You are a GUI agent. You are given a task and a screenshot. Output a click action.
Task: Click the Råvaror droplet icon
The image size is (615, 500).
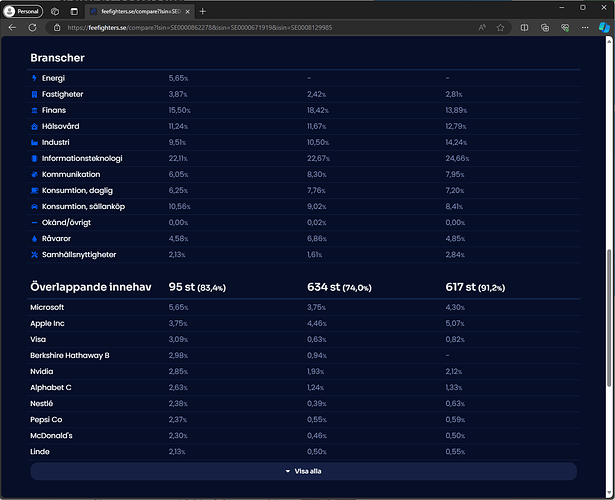35,238
